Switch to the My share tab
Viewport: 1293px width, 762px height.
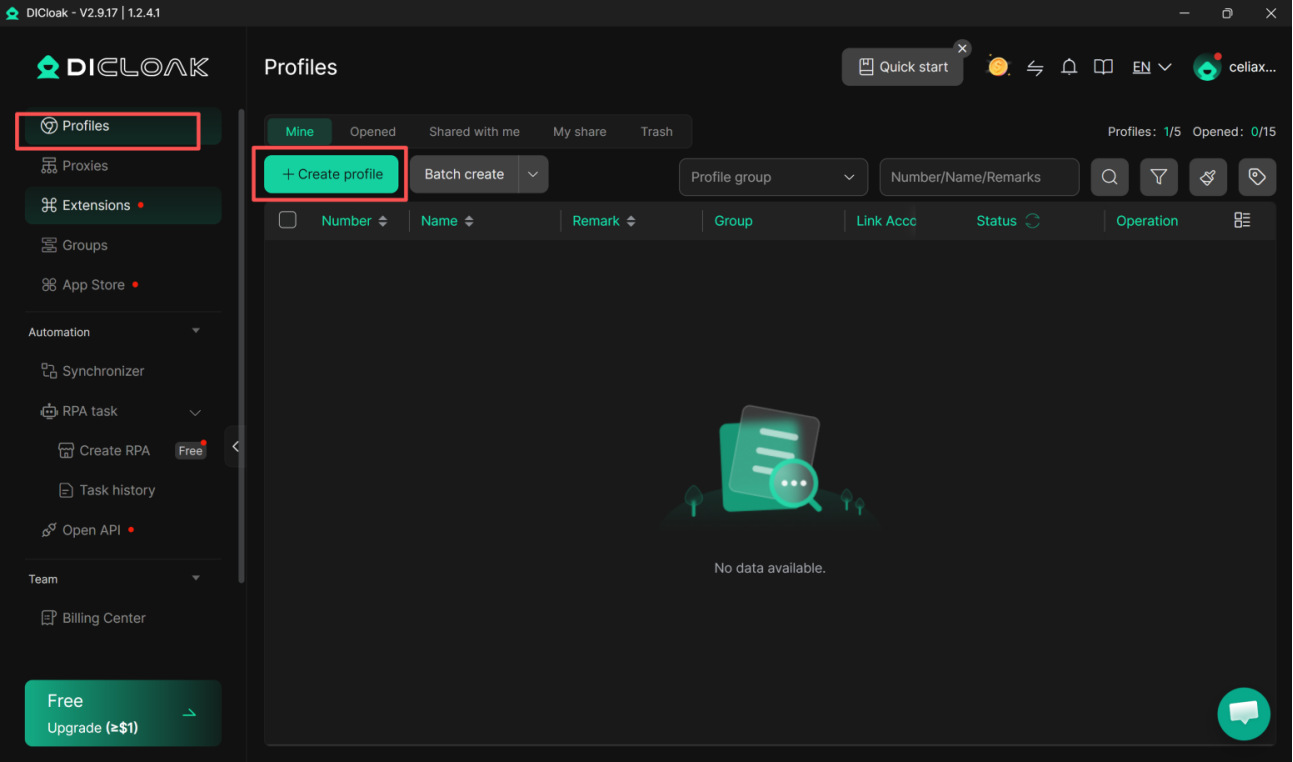(580, 132)
